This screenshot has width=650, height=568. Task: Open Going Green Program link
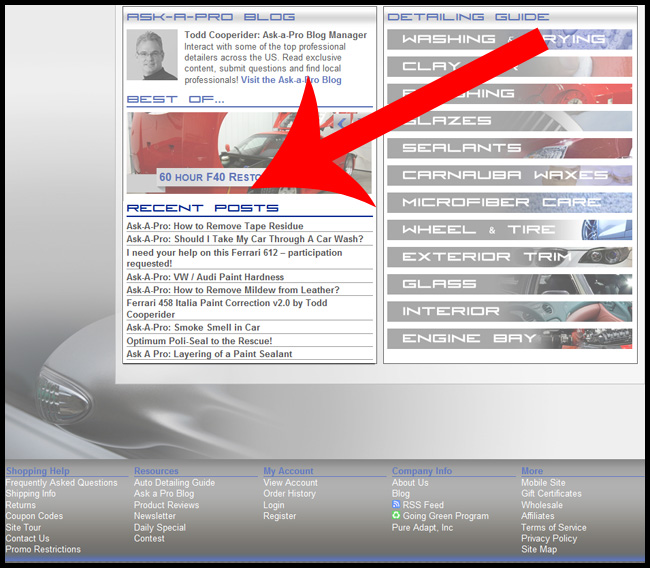(446, 516)
